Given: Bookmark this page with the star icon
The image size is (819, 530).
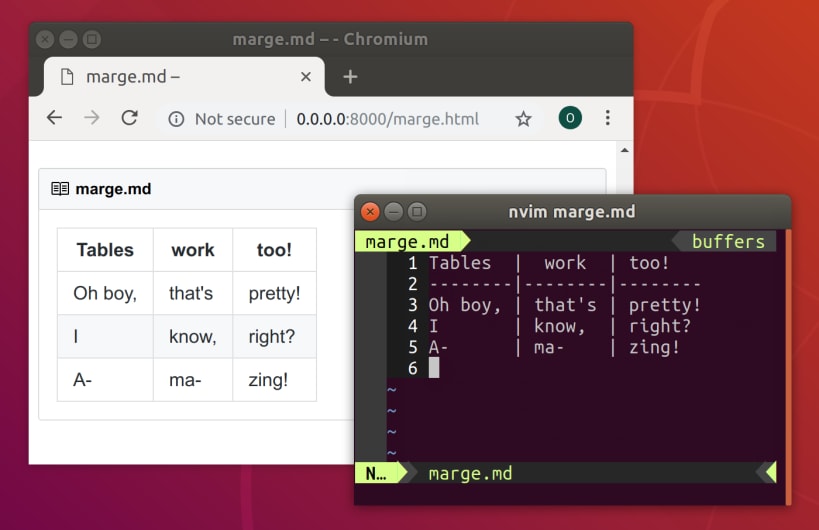Looking at the screenshot, I should pyautogui.click(x=523, y=119).
